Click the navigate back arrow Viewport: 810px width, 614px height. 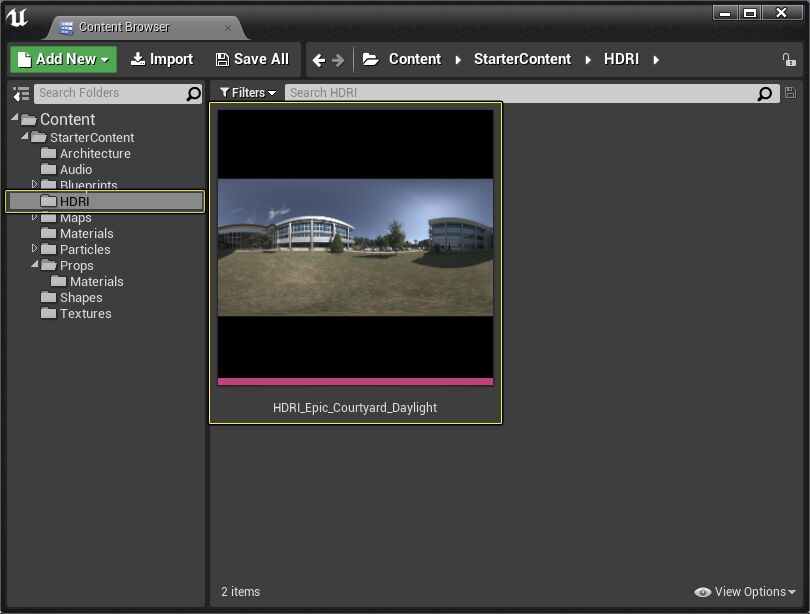tap(318, 59)
